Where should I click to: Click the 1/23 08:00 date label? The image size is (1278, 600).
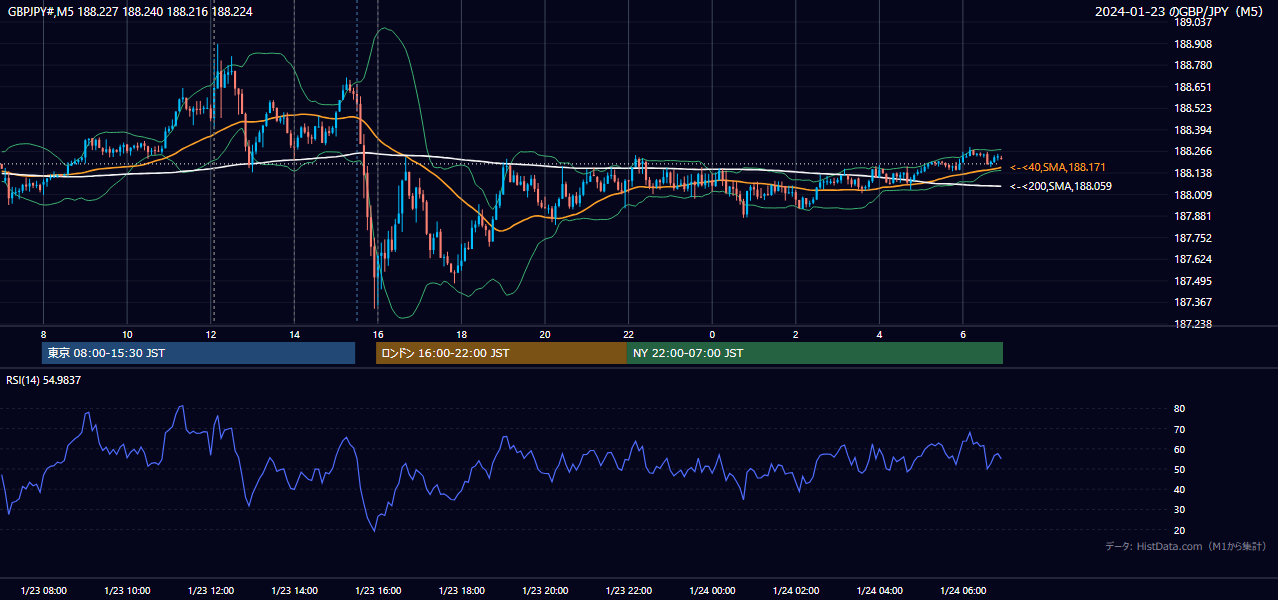click(43, 591)
